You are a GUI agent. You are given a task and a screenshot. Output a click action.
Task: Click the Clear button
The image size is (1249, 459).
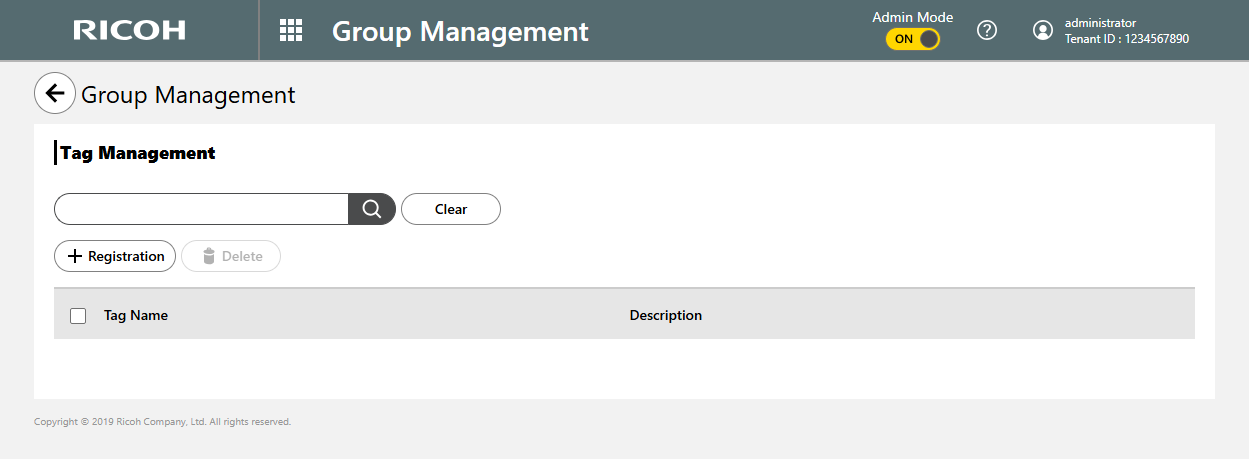click(450, 209)
